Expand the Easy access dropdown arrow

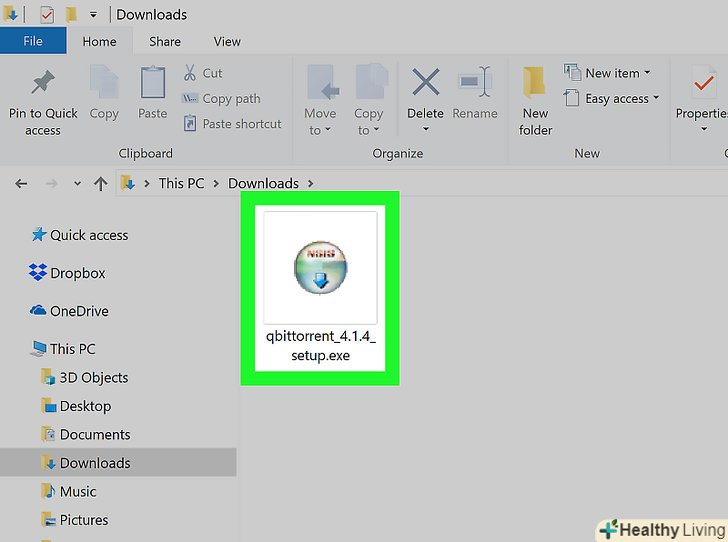[x=656, y=98]
